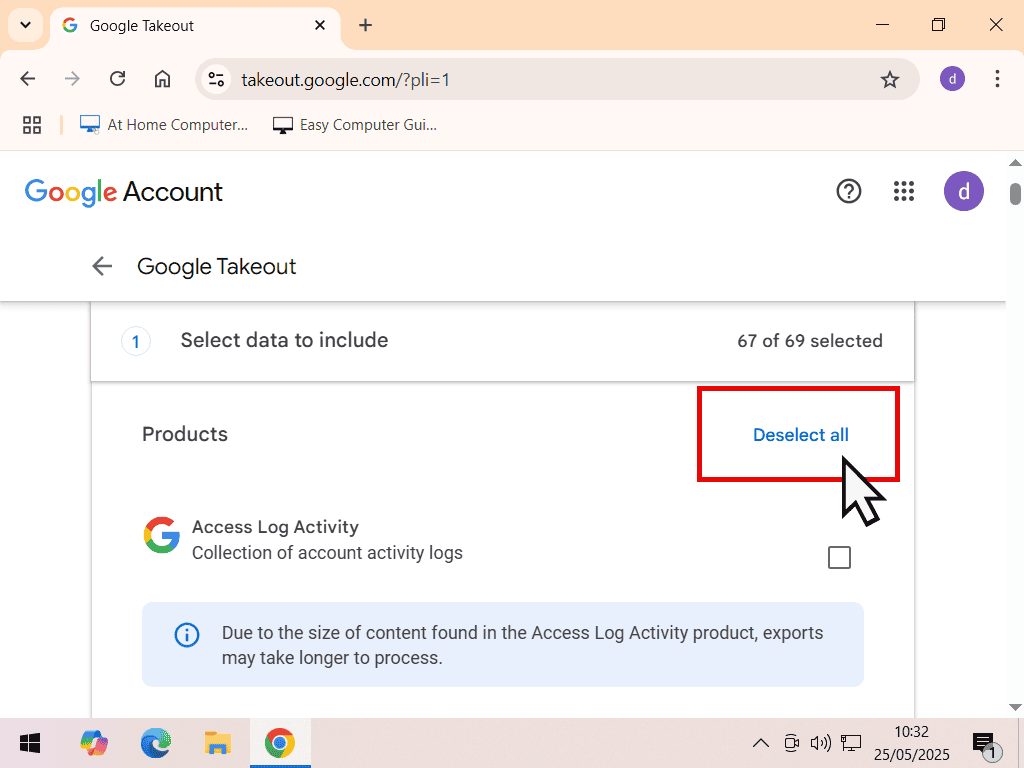Open Chrome three-dot menu

(997, 79)
